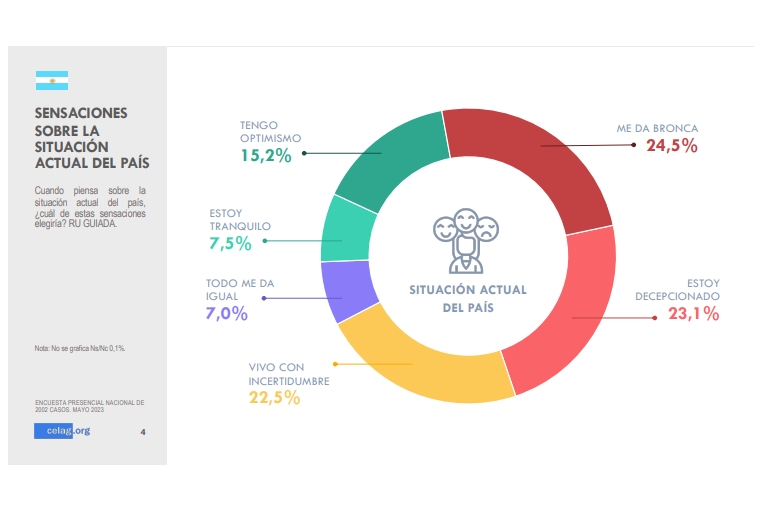Click the 'Situación actual del país' center label
This screenshot has height=507, width=765.
point(467,298)
